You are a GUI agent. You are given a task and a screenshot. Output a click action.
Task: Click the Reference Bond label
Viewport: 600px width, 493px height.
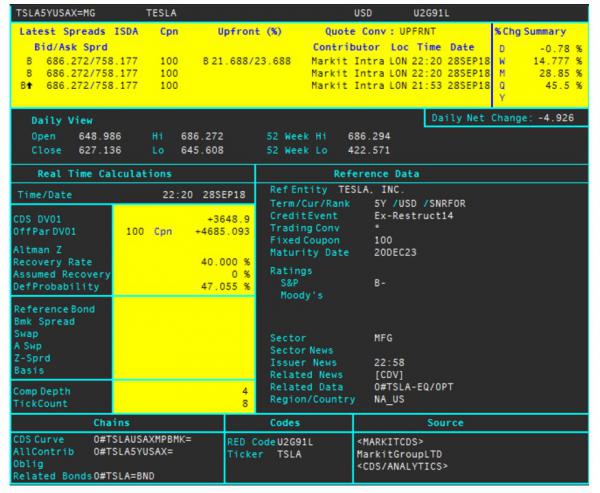pos(54,309)
